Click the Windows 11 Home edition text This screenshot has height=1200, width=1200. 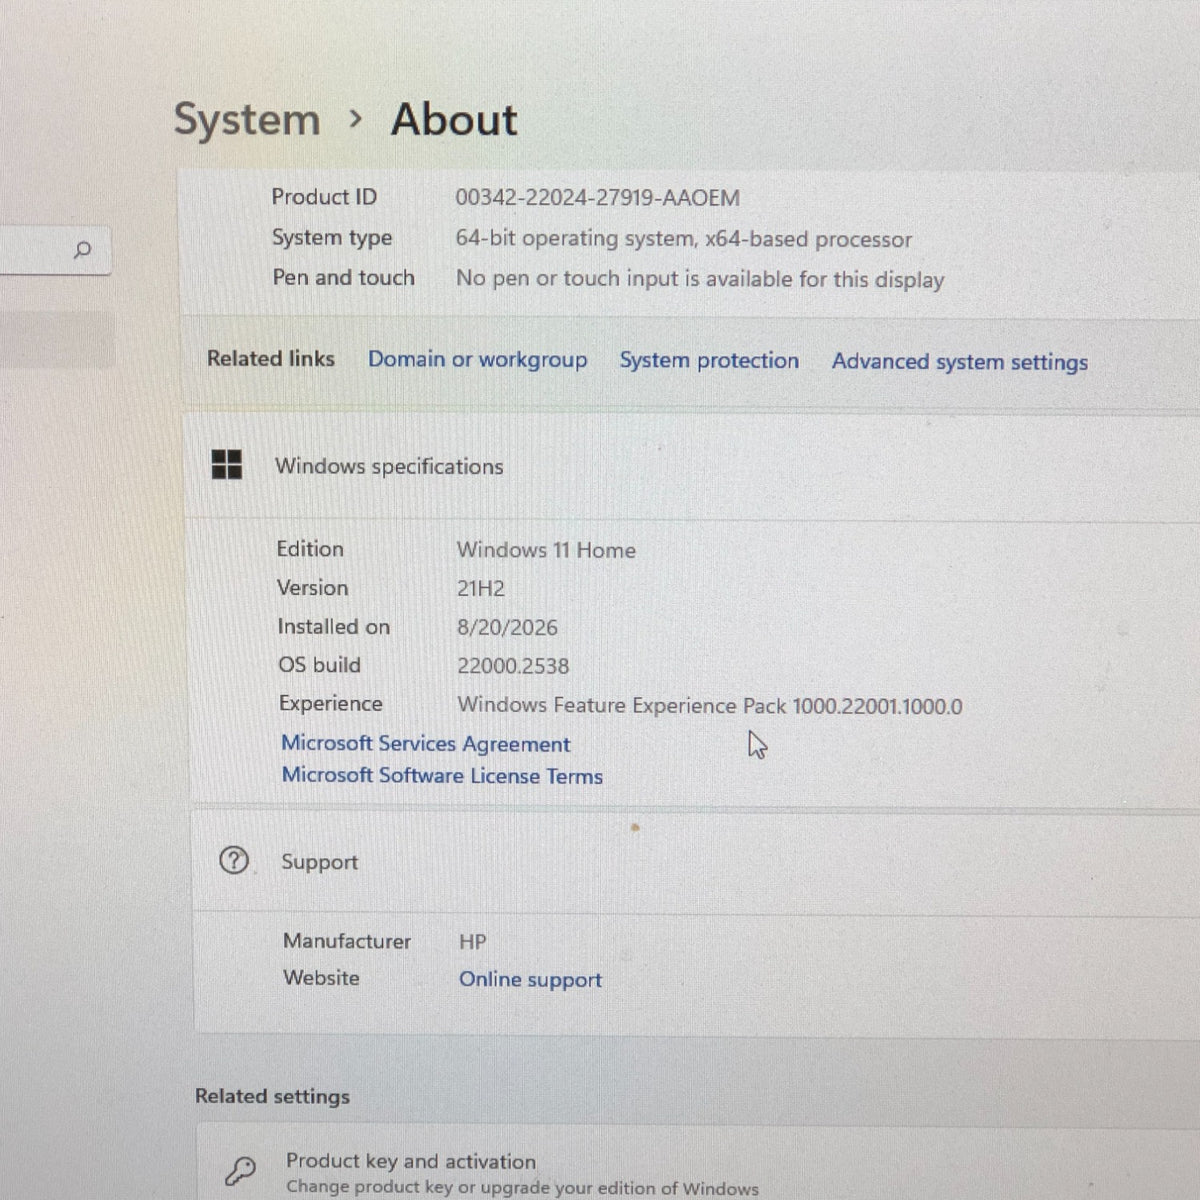pyautogui.click(x=546, y=550)
